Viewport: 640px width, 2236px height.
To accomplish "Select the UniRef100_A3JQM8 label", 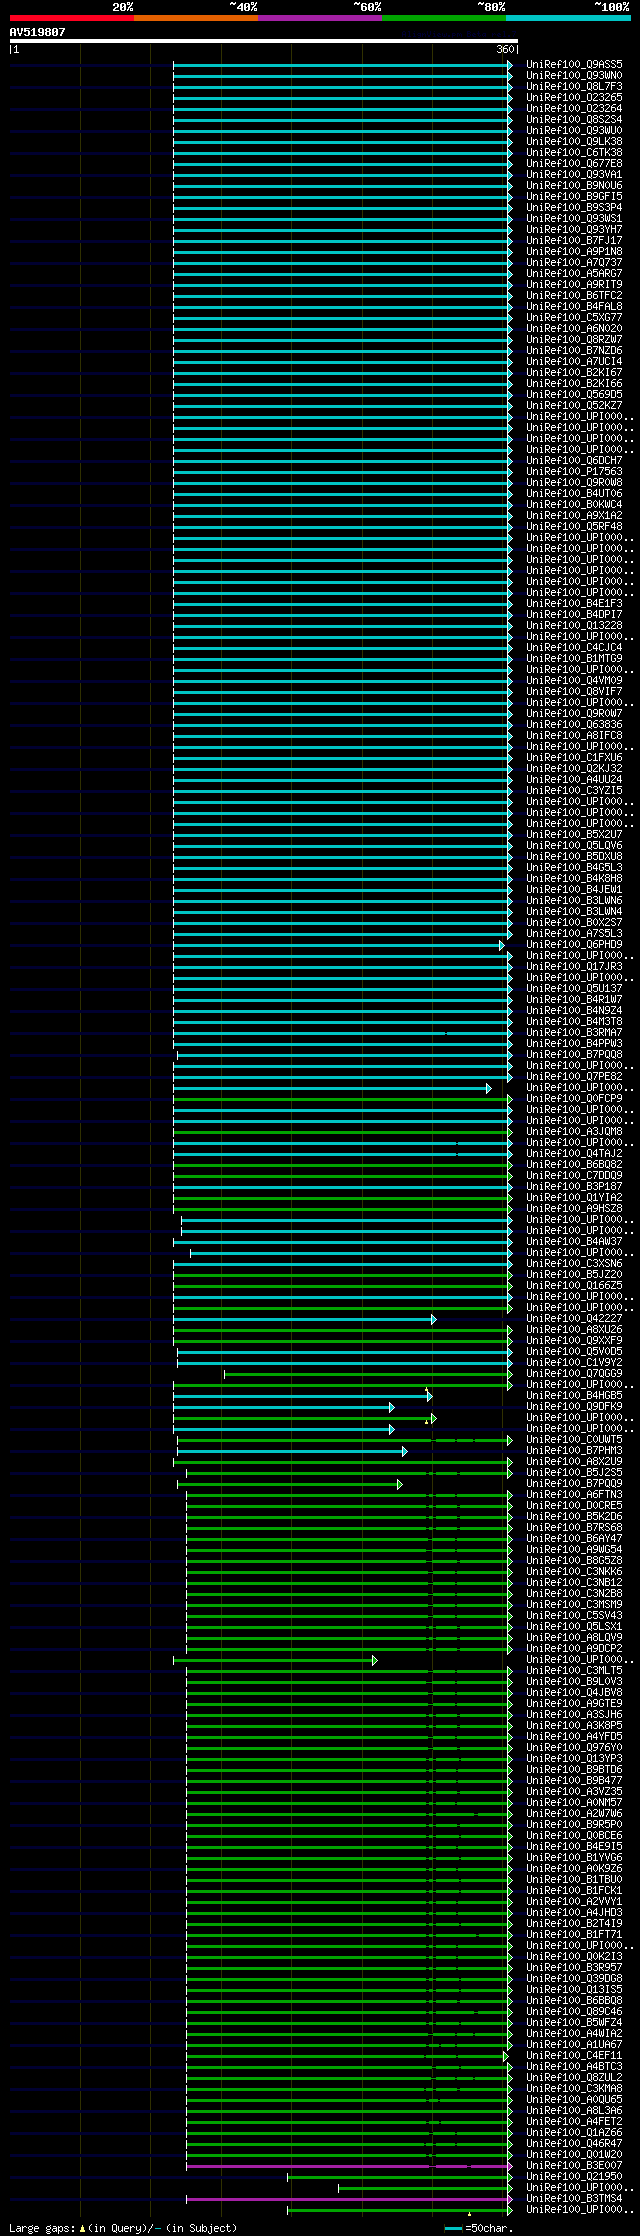I will point(574,1131).
